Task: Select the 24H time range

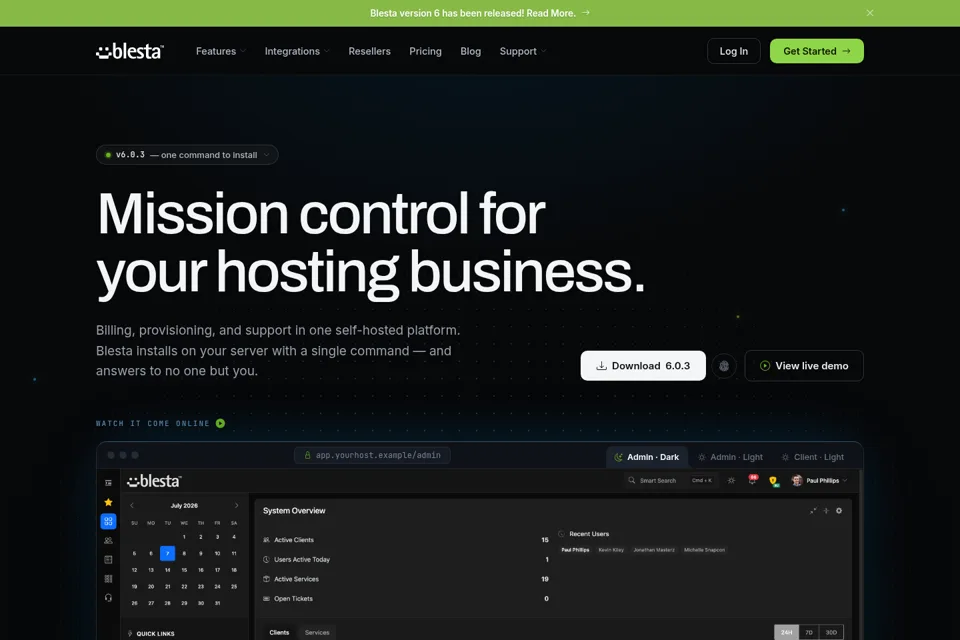Action: point(787,633)
